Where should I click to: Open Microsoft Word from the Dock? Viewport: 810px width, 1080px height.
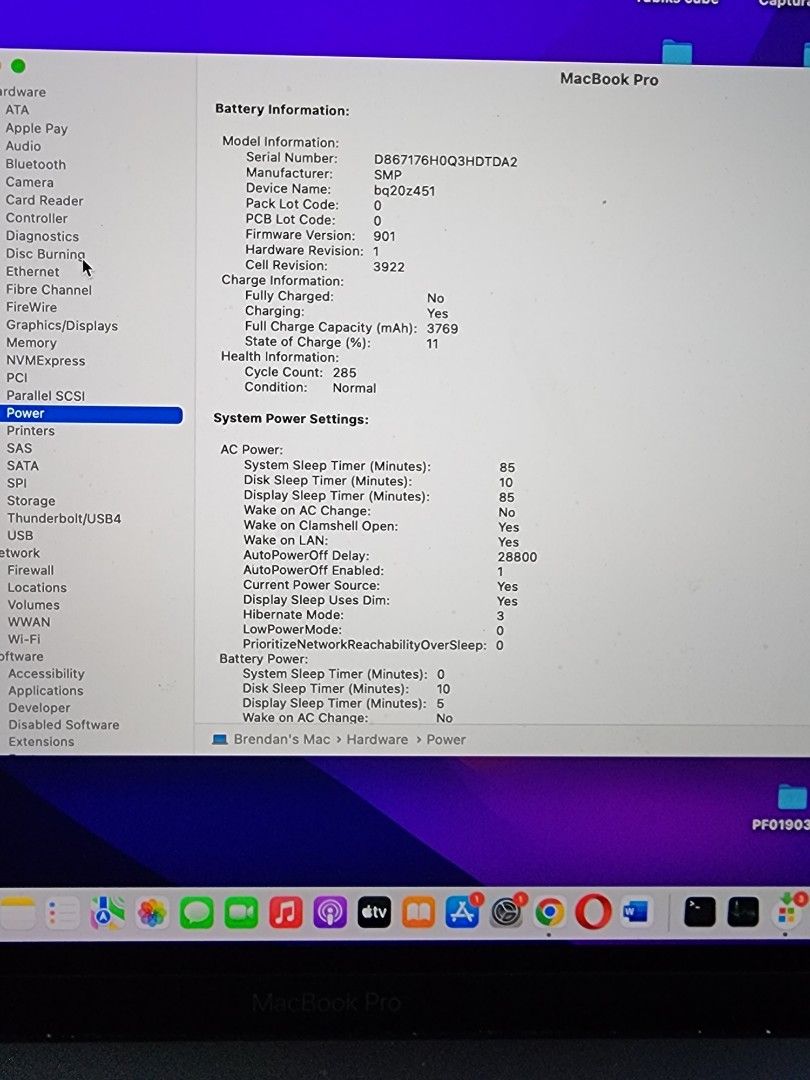click(636, 912)
